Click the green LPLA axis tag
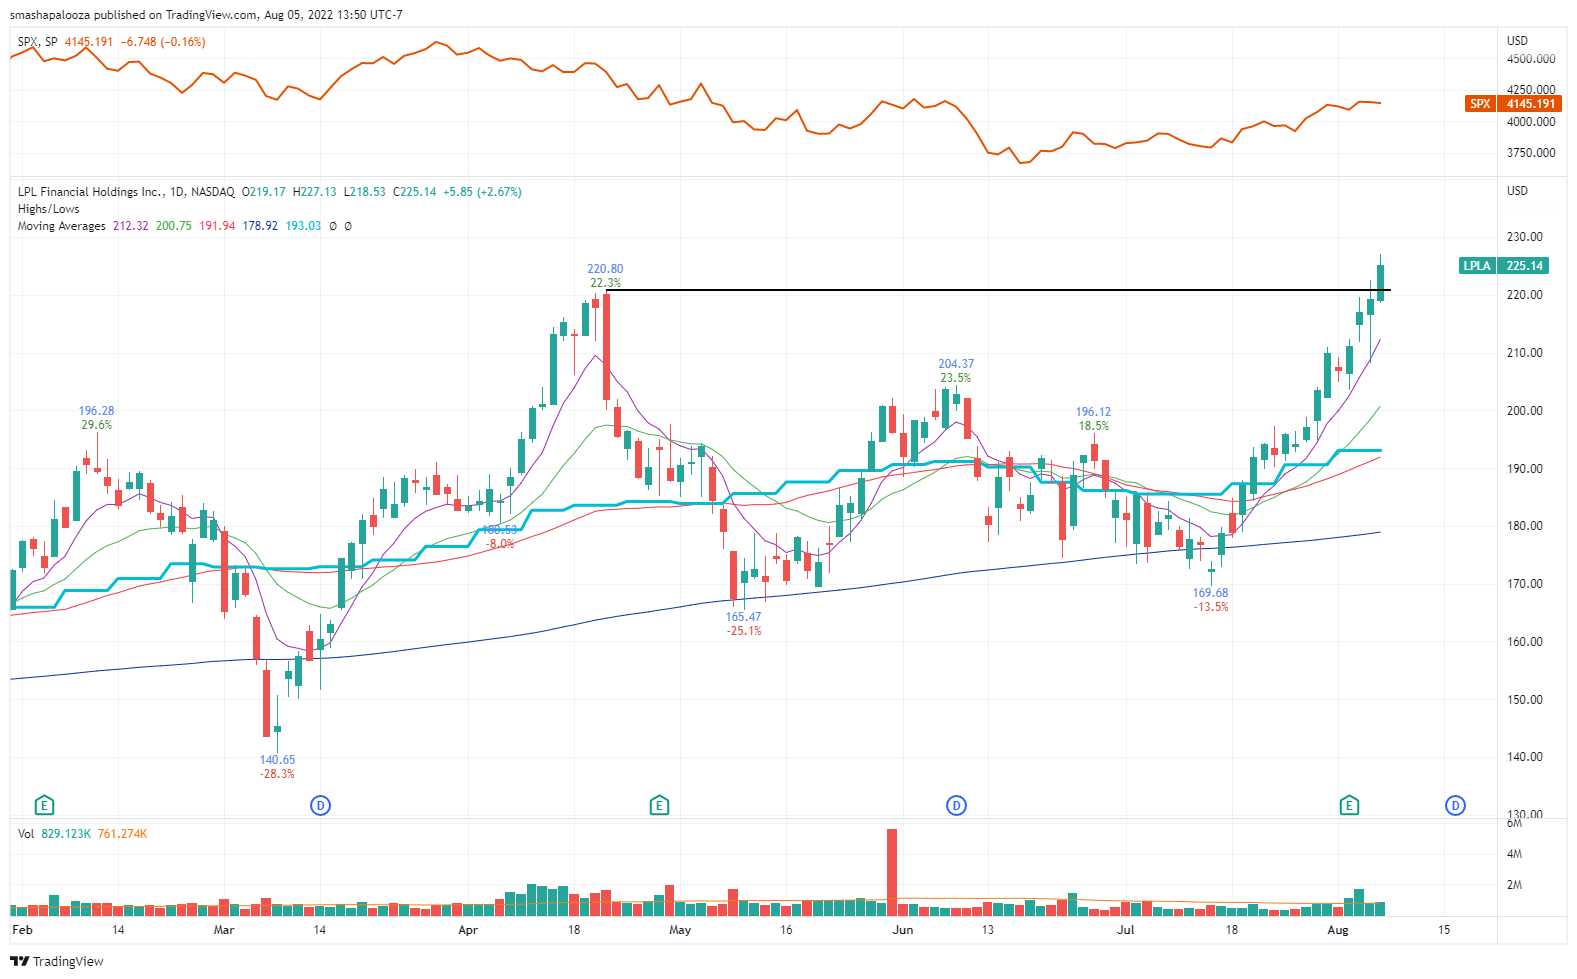Screen dimensions: 1577x979 (1477, 266)
